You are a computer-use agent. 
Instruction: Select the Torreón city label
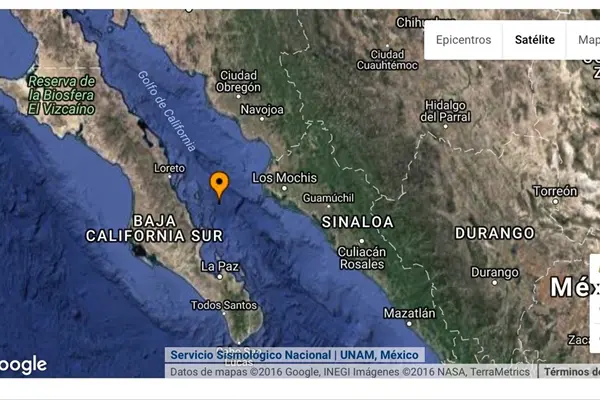[x=554, y=190]
